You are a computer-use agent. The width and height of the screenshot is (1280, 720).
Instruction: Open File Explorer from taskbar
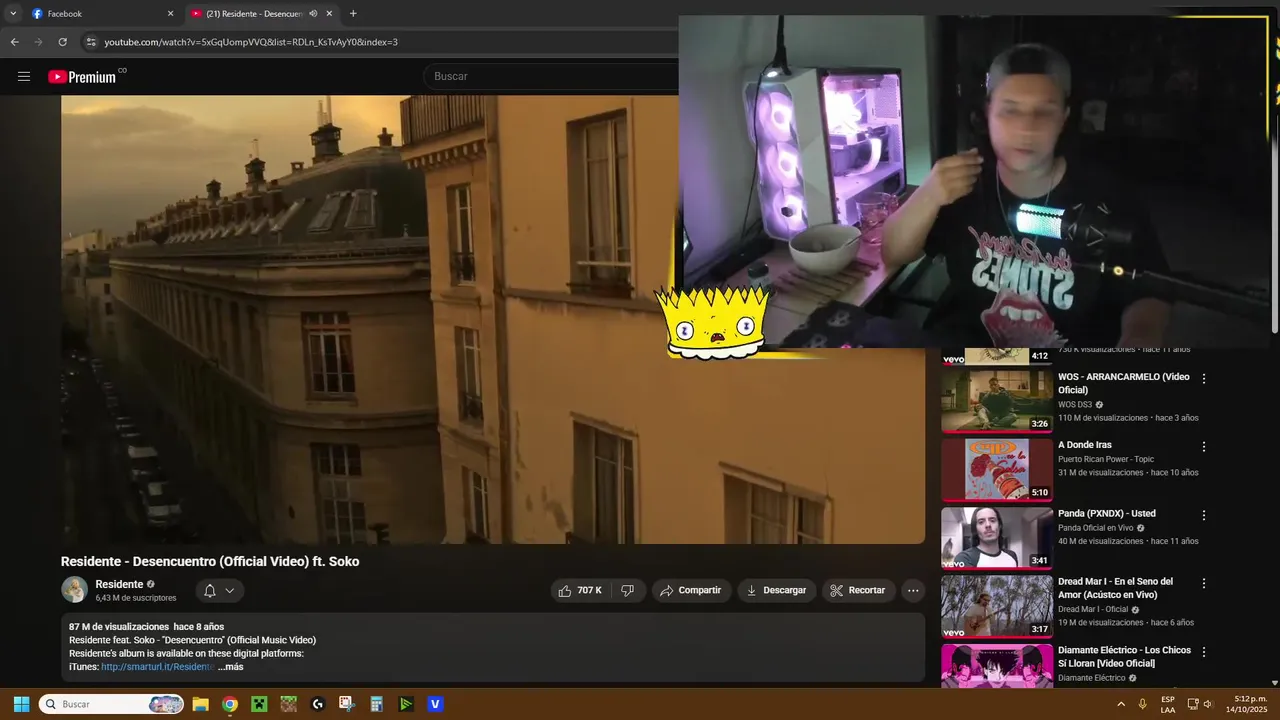pyautogui.click(x=200, y=704)
